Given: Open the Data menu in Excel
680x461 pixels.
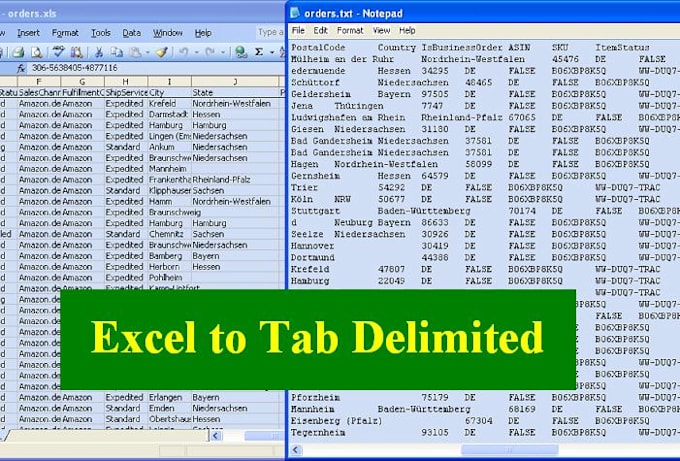Looking at the screenshot, I should 131,33.
